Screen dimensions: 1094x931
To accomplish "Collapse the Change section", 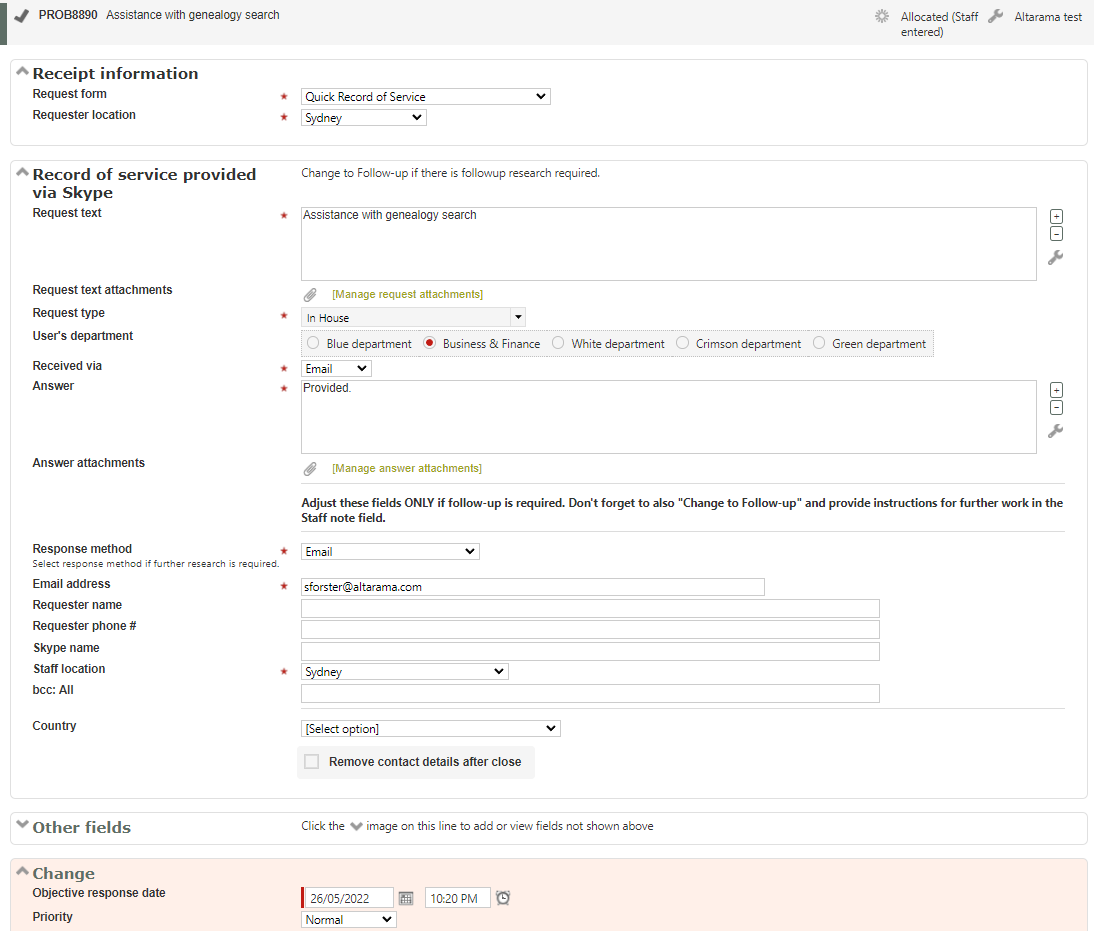I will point(22,871).
